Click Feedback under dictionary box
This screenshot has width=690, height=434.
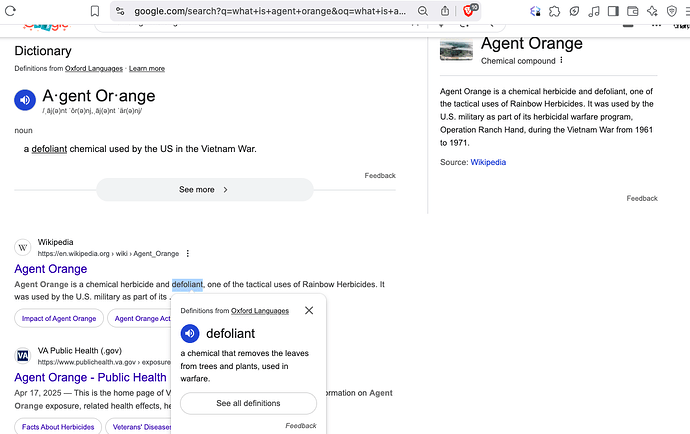click(x=380, y=176)
